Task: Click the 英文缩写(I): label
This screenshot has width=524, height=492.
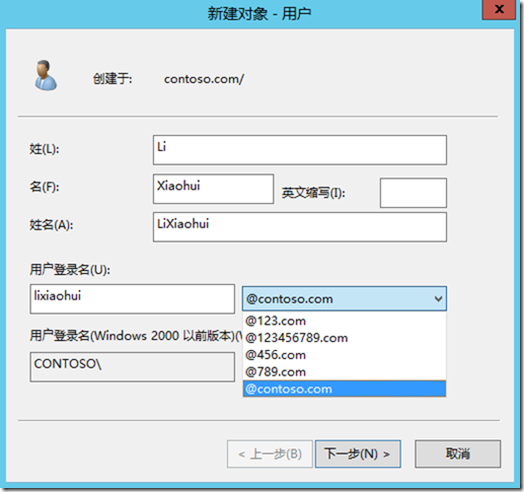Action: pyautogui.click(x=313, y=193)
